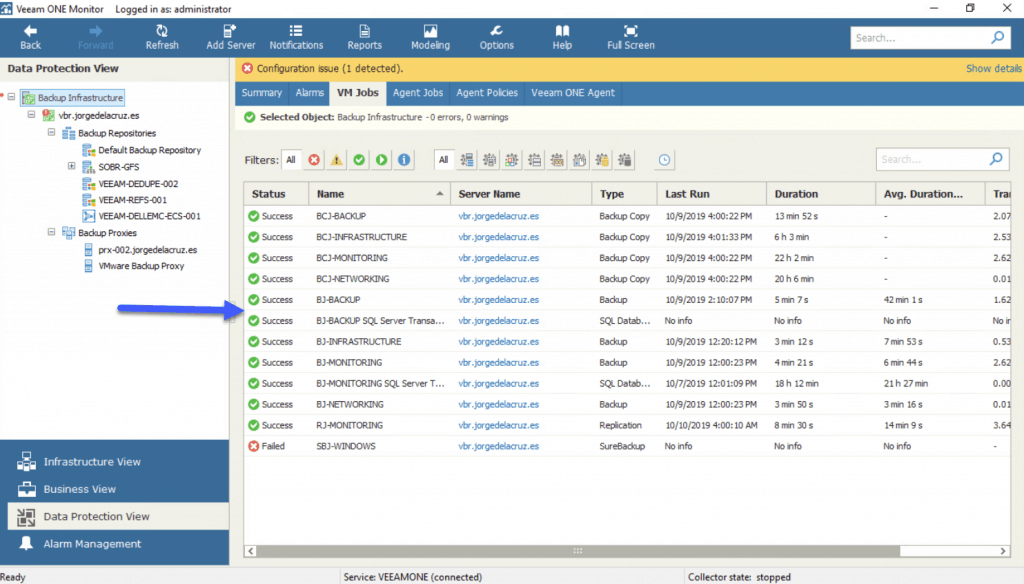Switch to the Alarms tab
1024x584 pixels.
click(310, 93)
